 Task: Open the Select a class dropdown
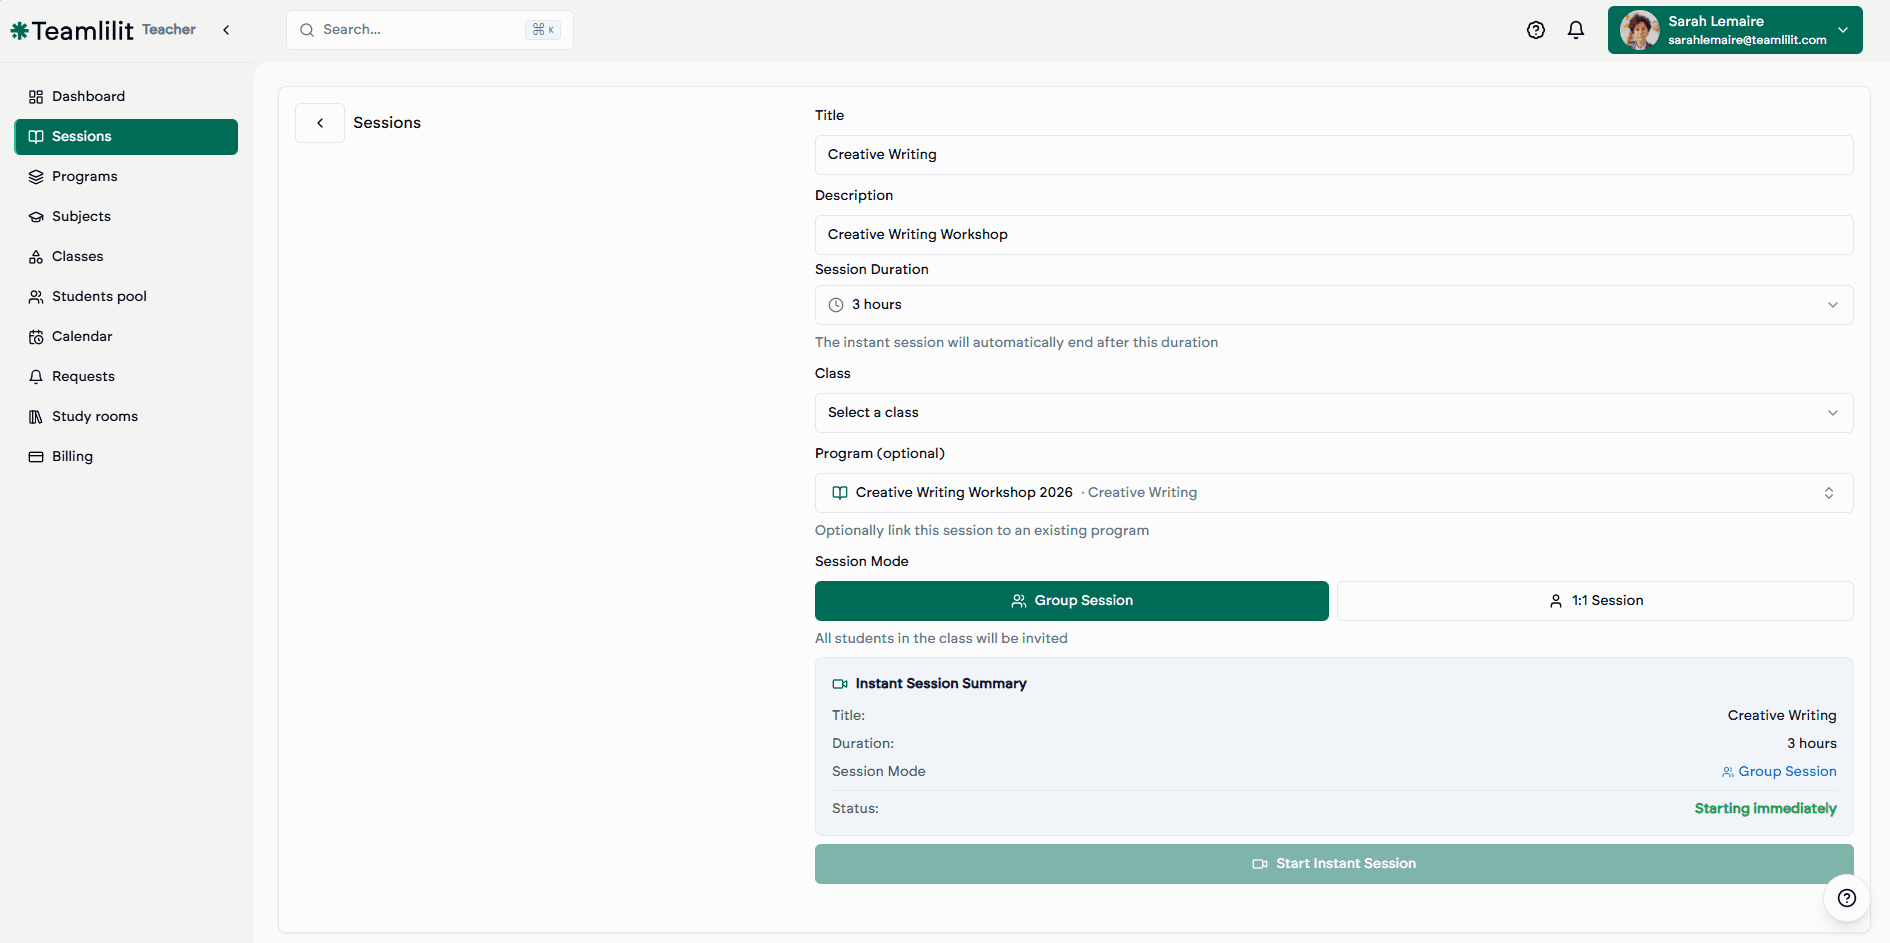(x=1333, y=413)
